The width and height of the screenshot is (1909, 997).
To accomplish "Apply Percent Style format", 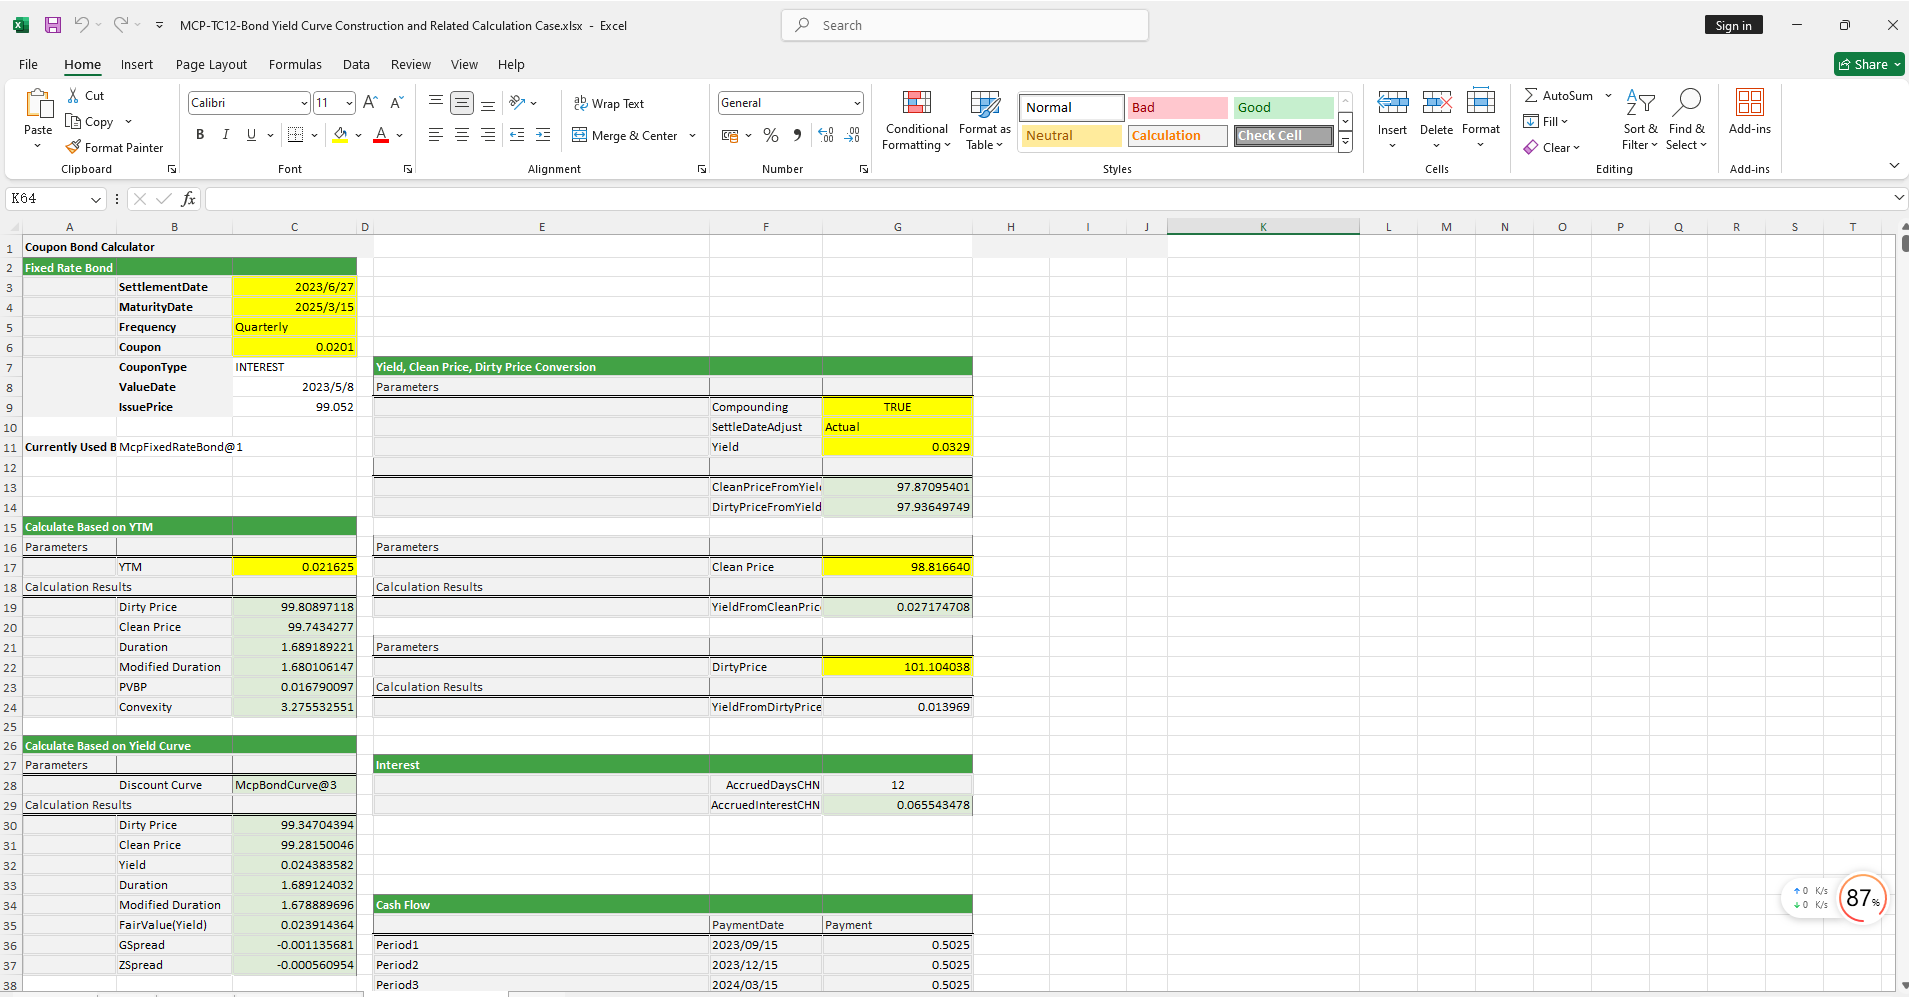I will tap(771, 135).
